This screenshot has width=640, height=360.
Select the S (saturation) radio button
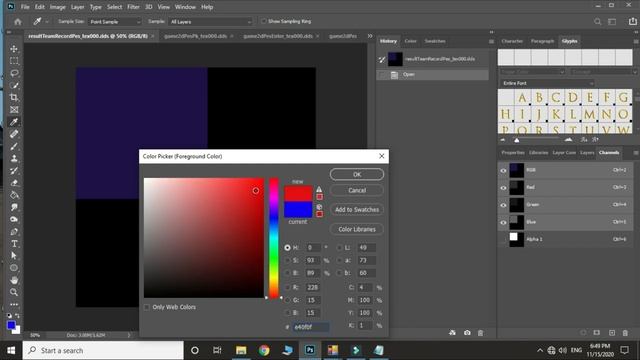287,260
